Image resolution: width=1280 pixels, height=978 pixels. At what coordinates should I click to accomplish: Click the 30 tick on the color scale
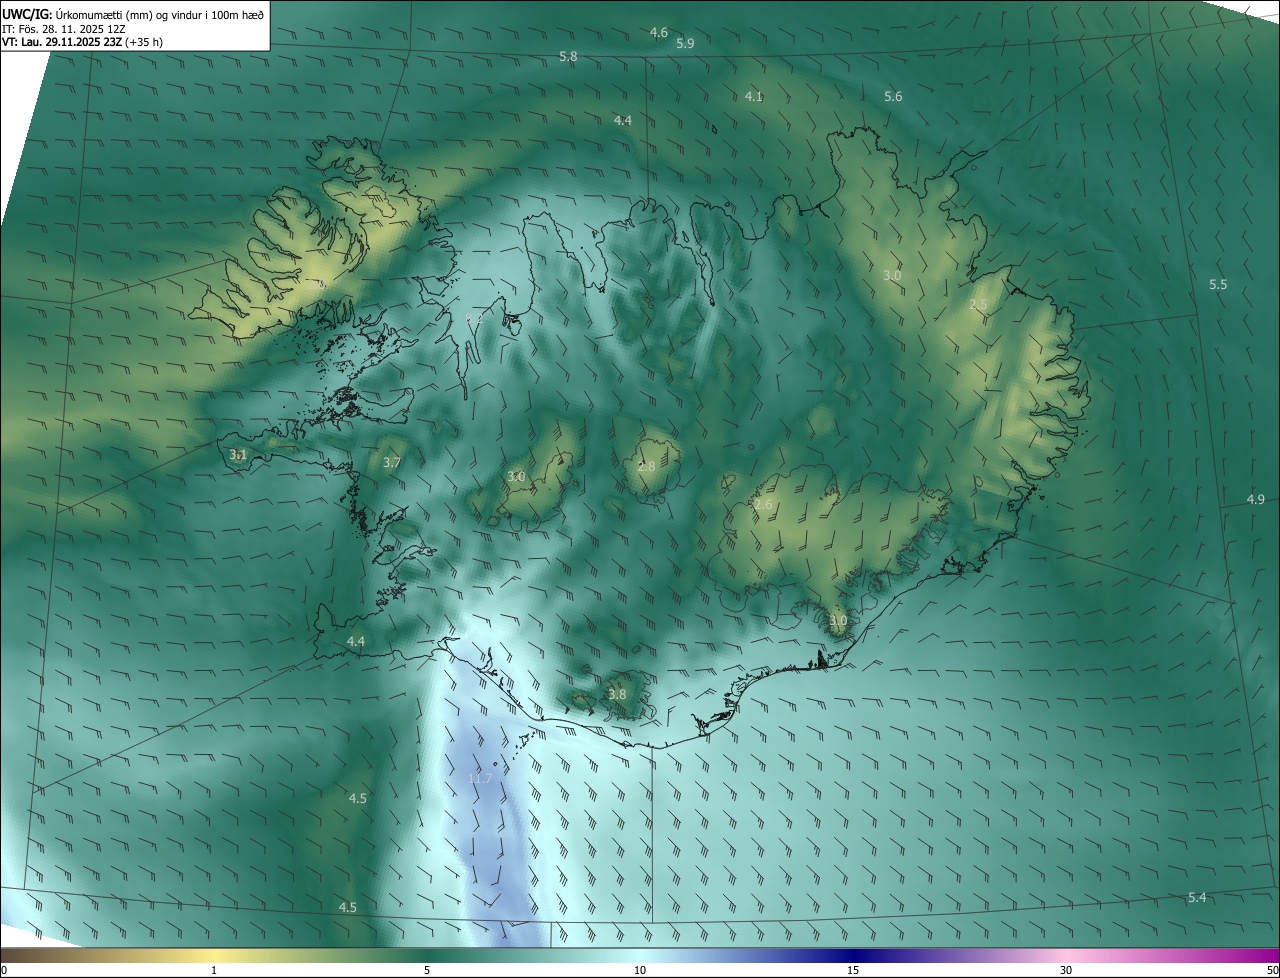pos(1066,971)
